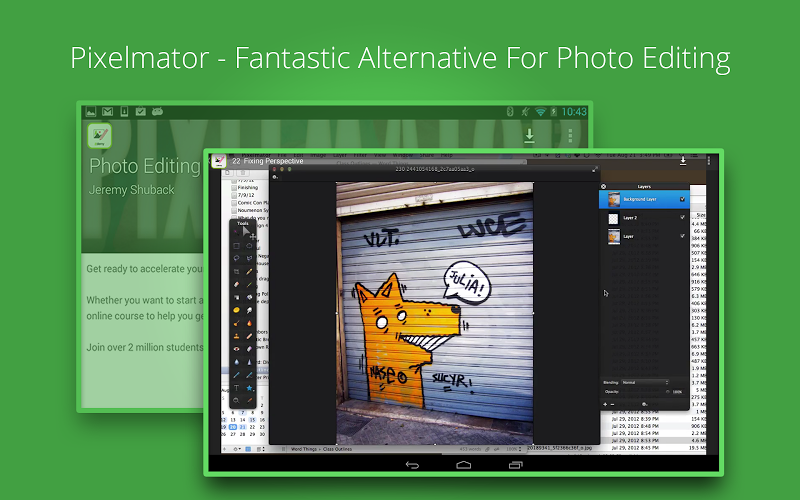Screen dimensions: 800x500
Task: Select the Clone Stamp tool
Action: click(x=236, y=336)
